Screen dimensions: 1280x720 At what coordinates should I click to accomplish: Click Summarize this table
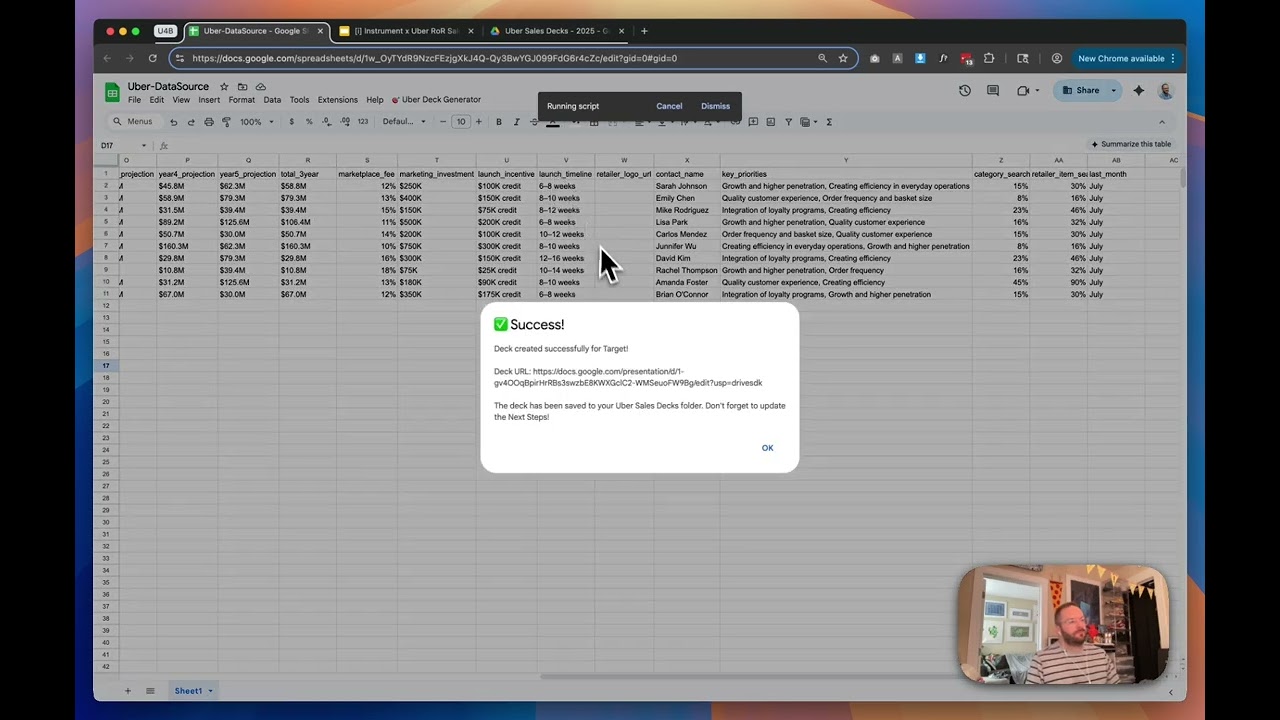pyautogui.click(x=1131, y=144)
